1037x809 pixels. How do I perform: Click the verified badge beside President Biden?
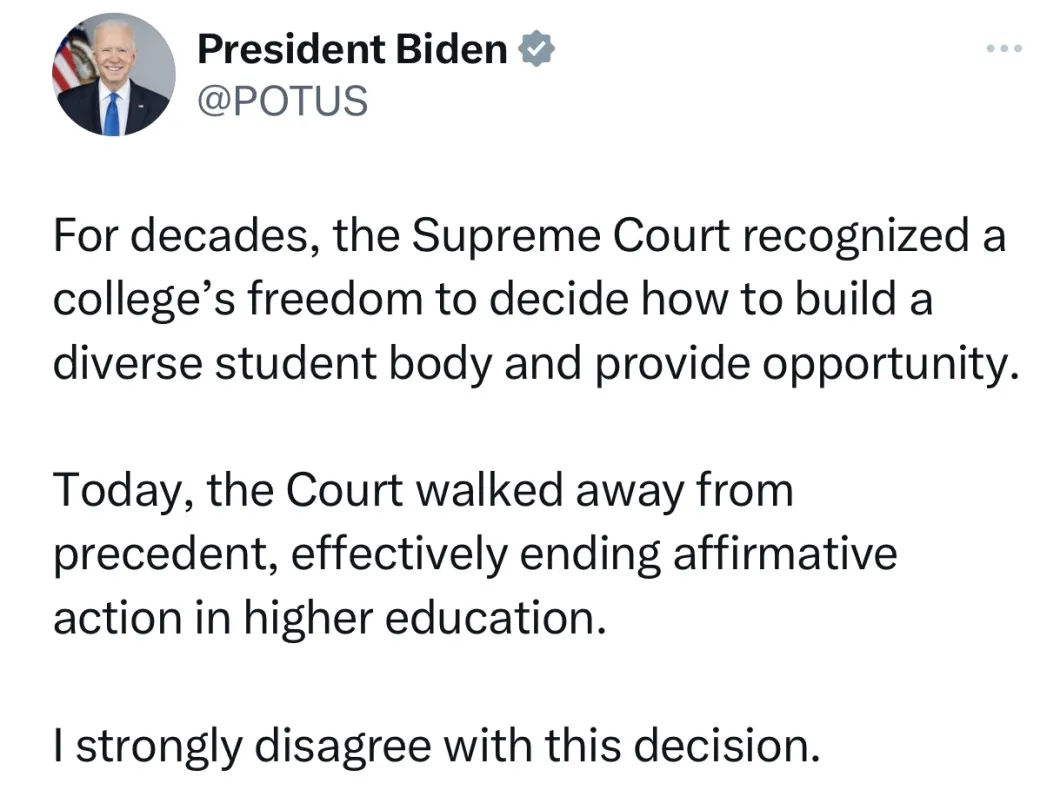537,49
